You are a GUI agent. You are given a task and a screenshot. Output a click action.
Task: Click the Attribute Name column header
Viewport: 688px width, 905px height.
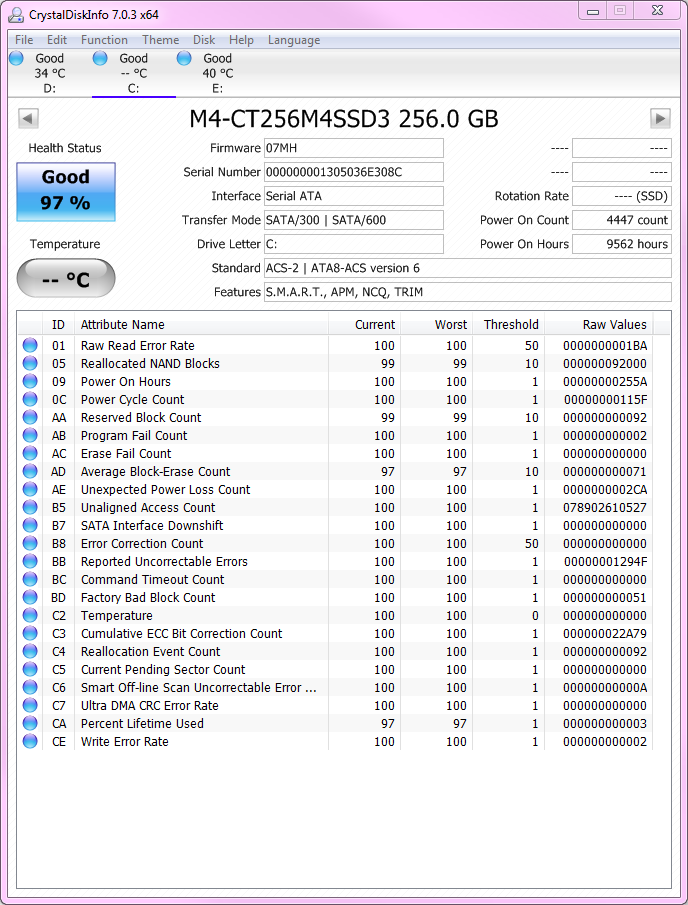point(201,324)
